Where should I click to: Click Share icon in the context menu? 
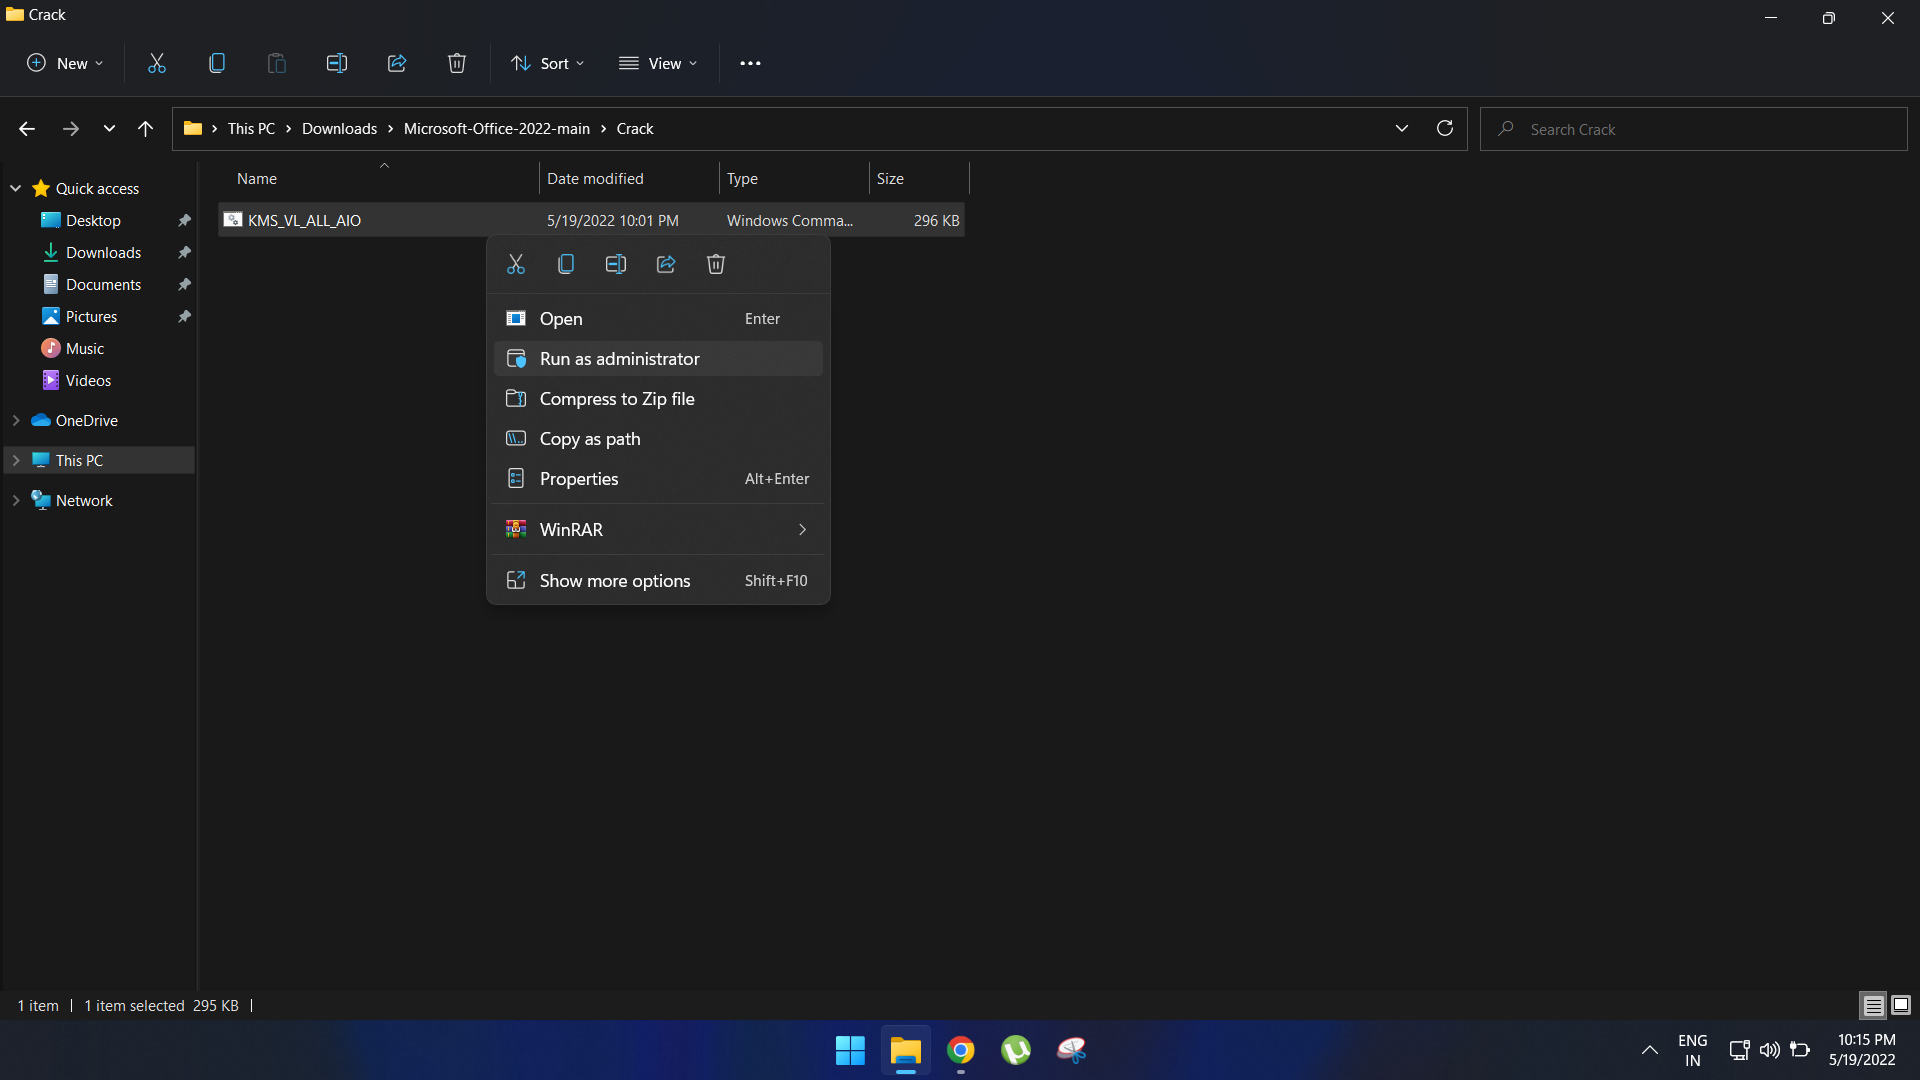point(666,264)
